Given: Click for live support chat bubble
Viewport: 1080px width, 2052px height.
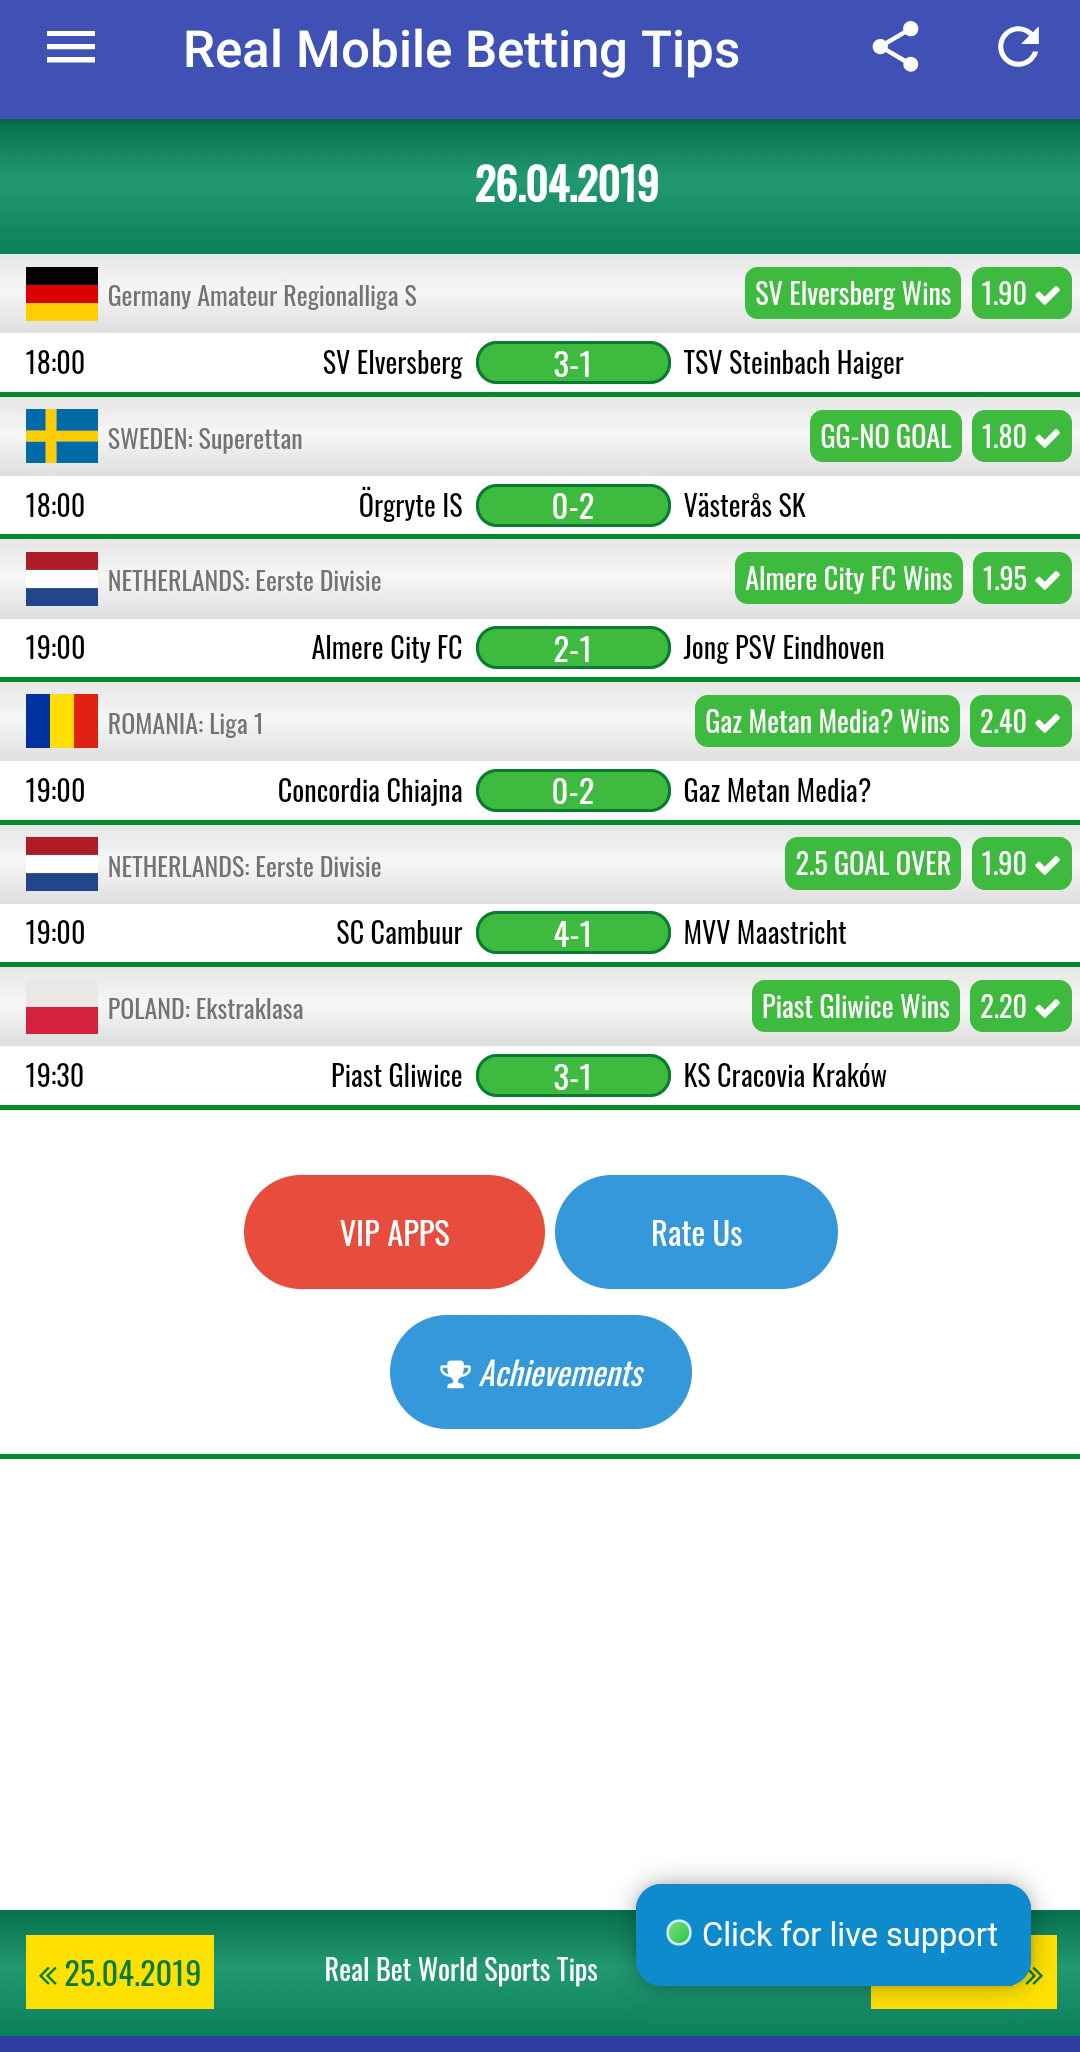Looking at the screenshot, I should click(833, 1934).
